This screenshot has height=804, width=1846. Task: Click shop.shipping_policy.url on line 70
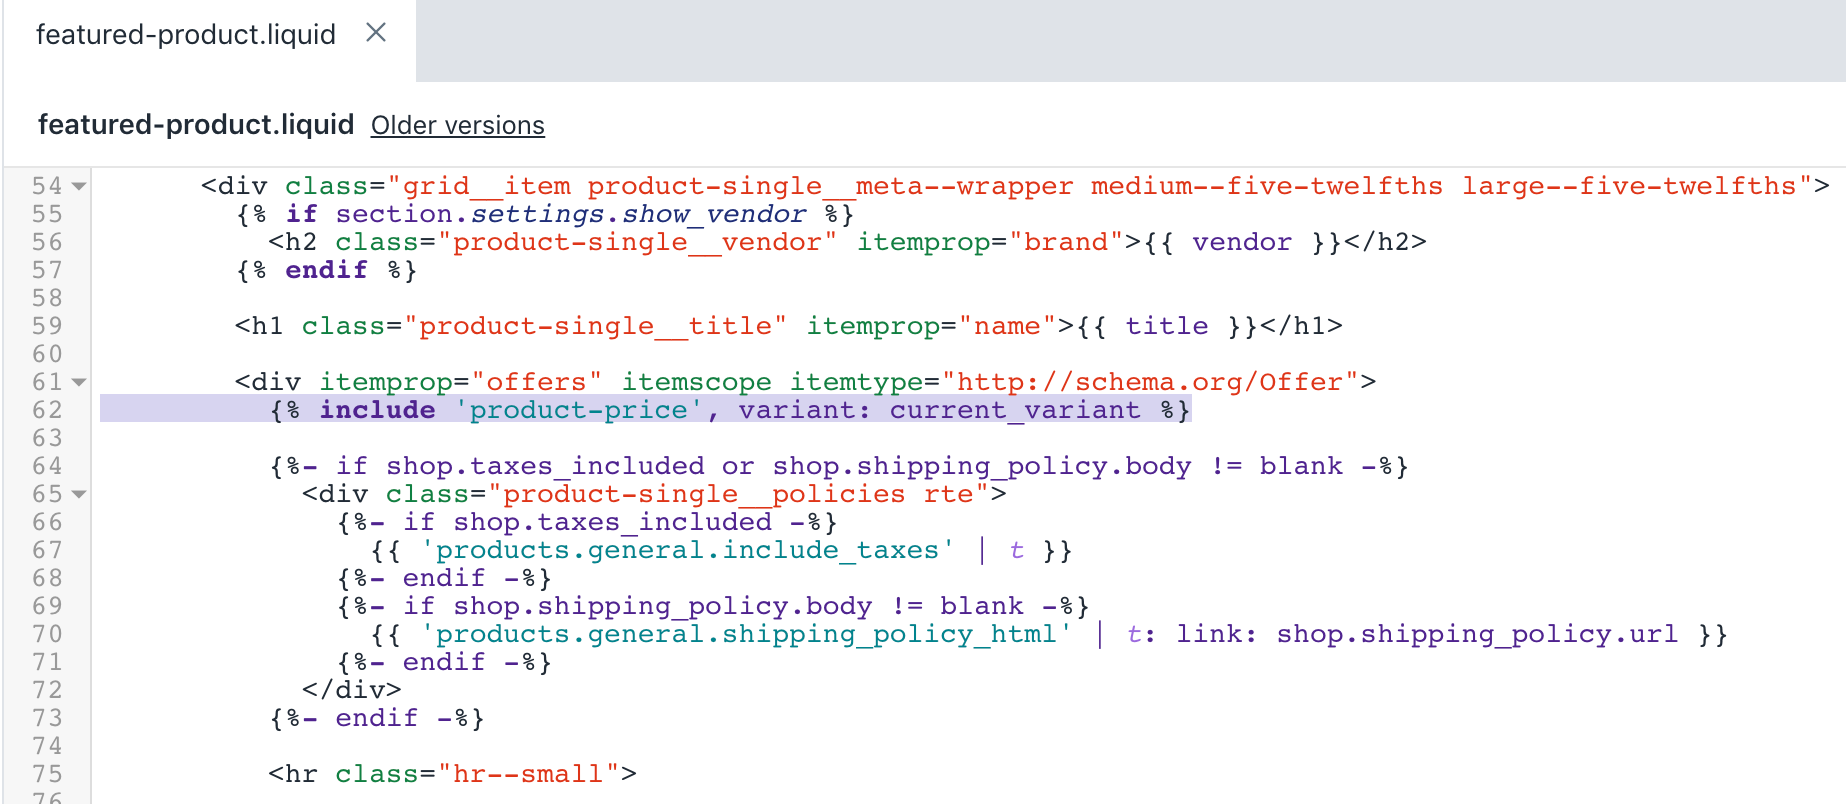point(1477,634)
